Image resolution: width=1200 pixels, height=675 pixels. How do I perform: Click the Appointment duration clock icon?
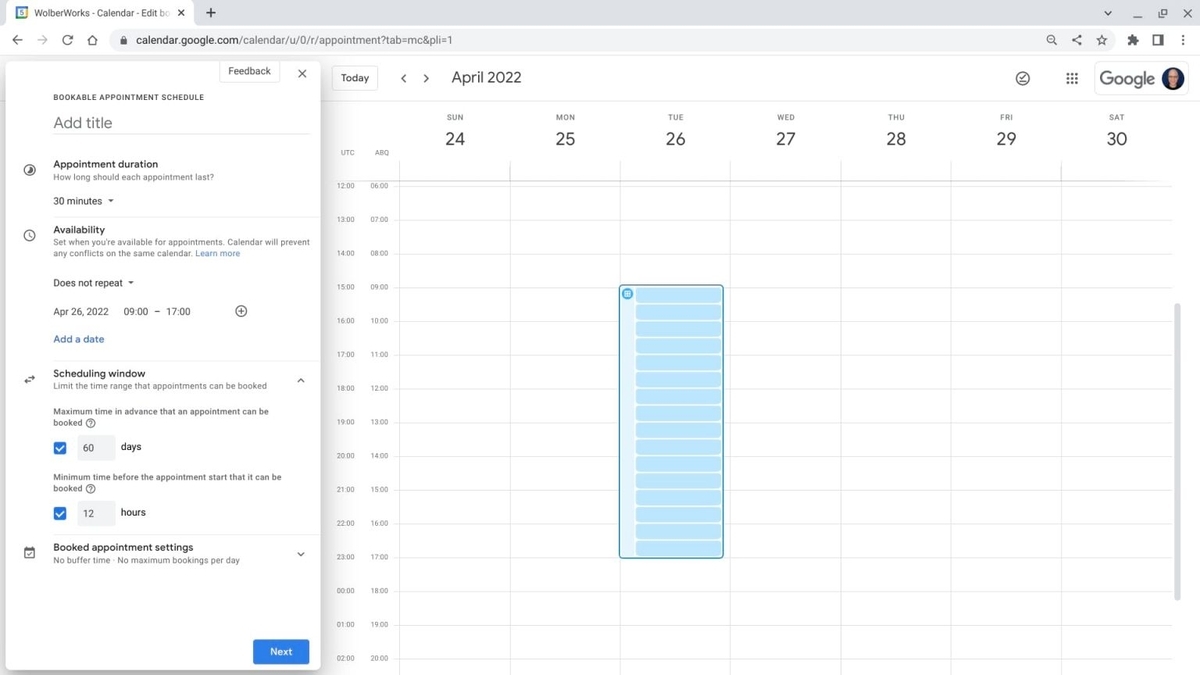29,170
